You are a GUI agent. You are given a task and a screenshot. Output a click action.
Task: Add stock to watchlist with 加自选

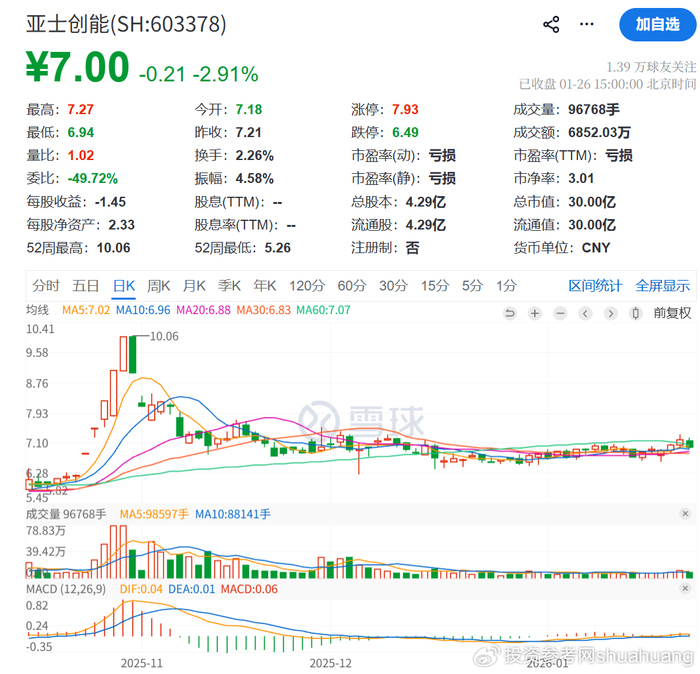[x=657, y=25]
